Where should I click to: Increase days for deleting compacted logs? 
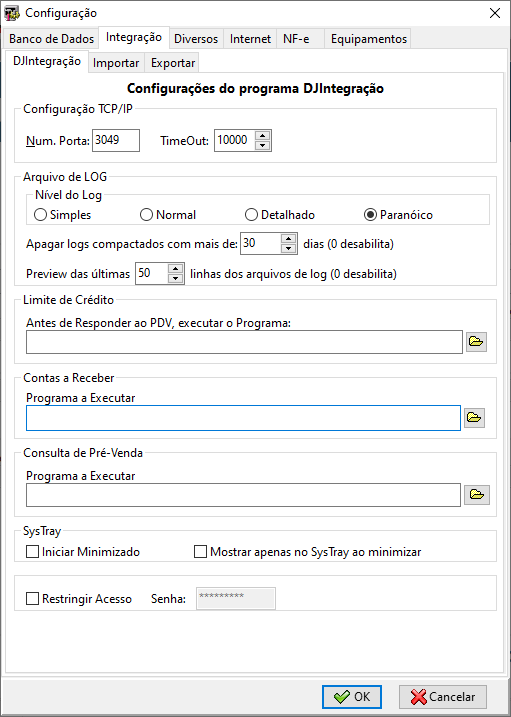[288, 238]
